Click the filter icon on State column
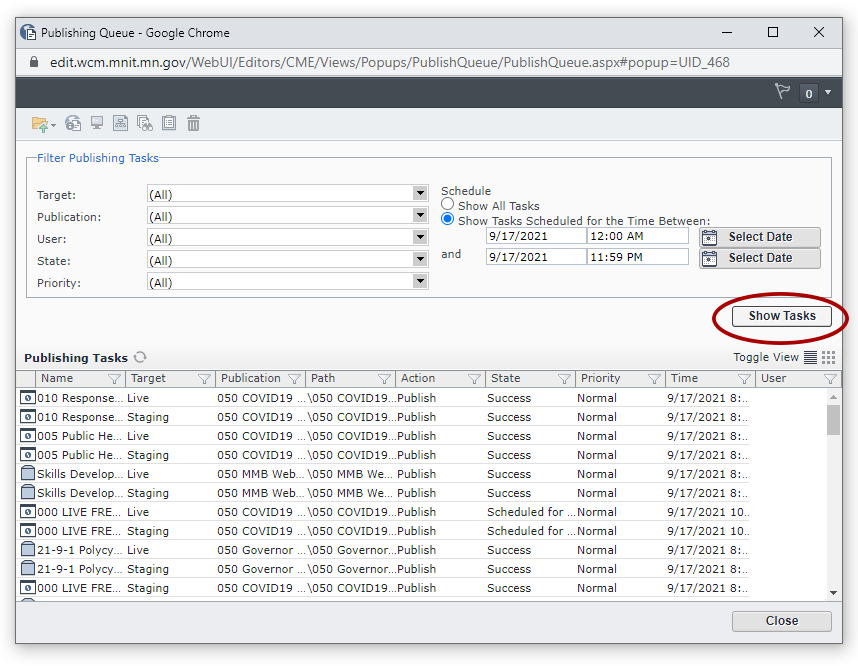 point(564,379)
